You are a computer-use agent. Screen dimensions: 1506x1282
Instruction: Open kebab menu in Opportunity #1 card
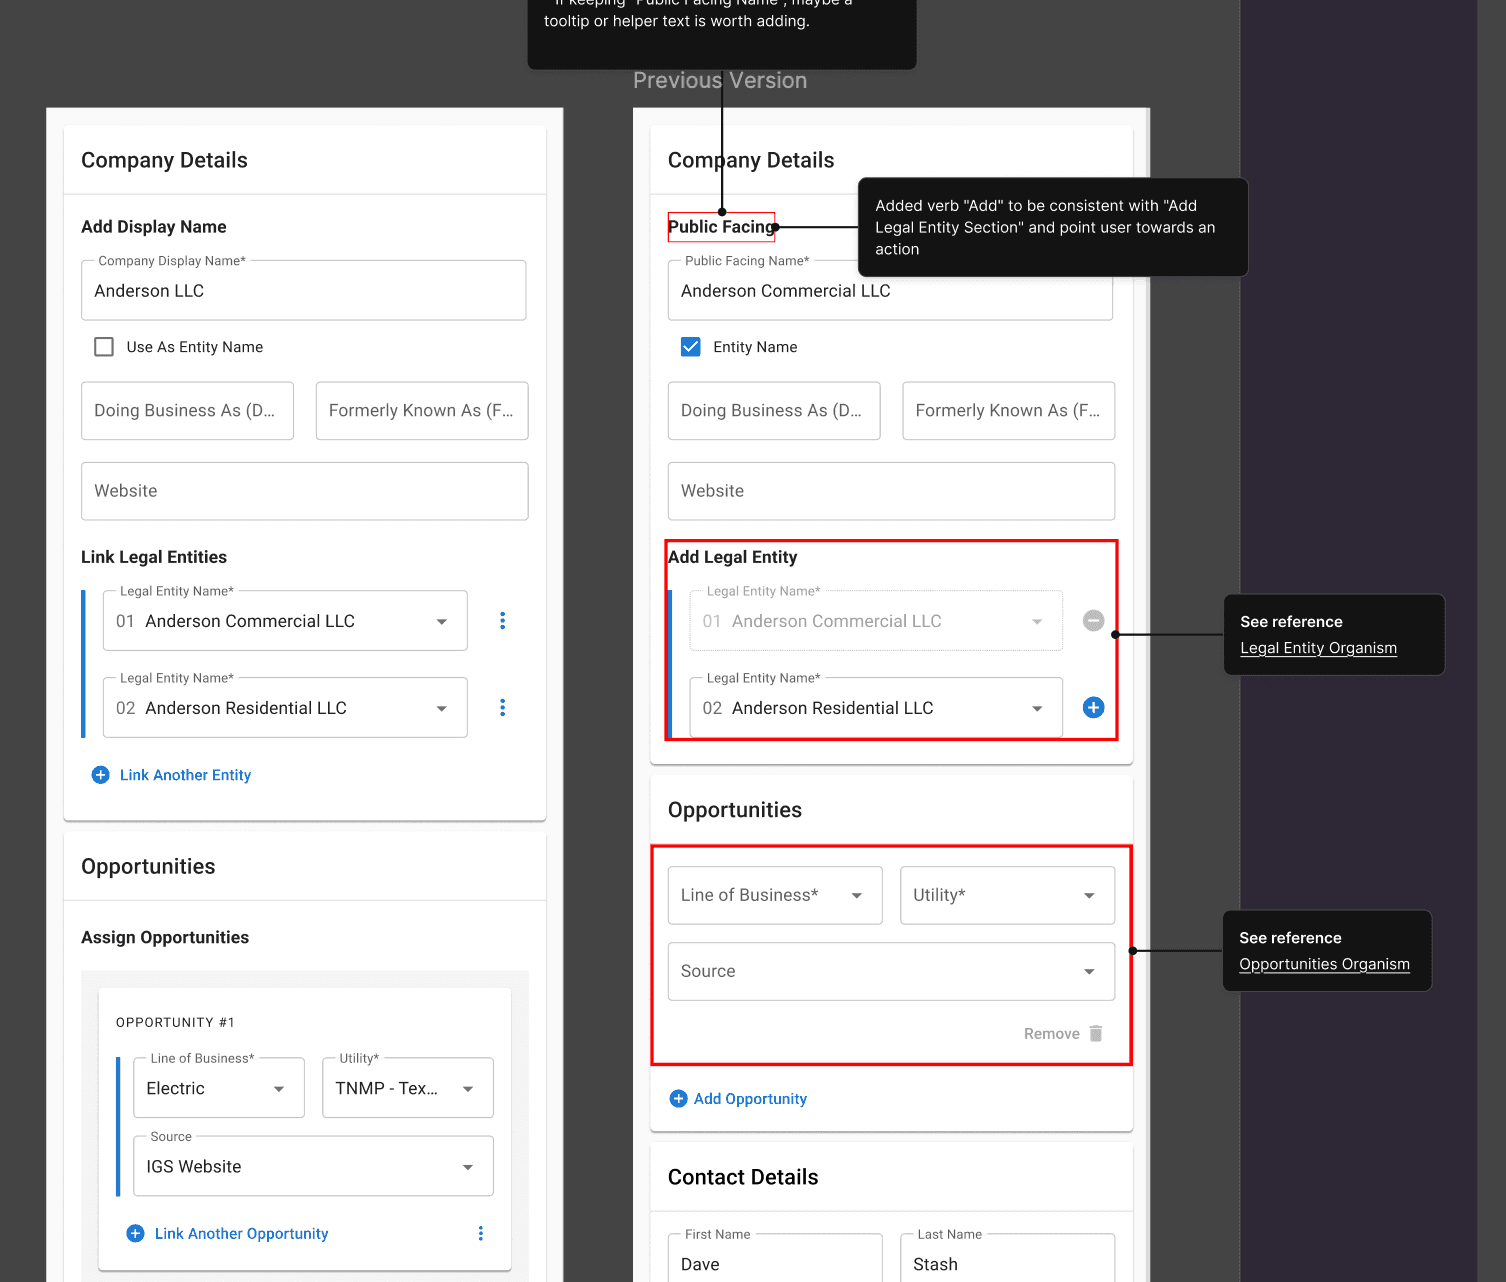coord(481,1234)
